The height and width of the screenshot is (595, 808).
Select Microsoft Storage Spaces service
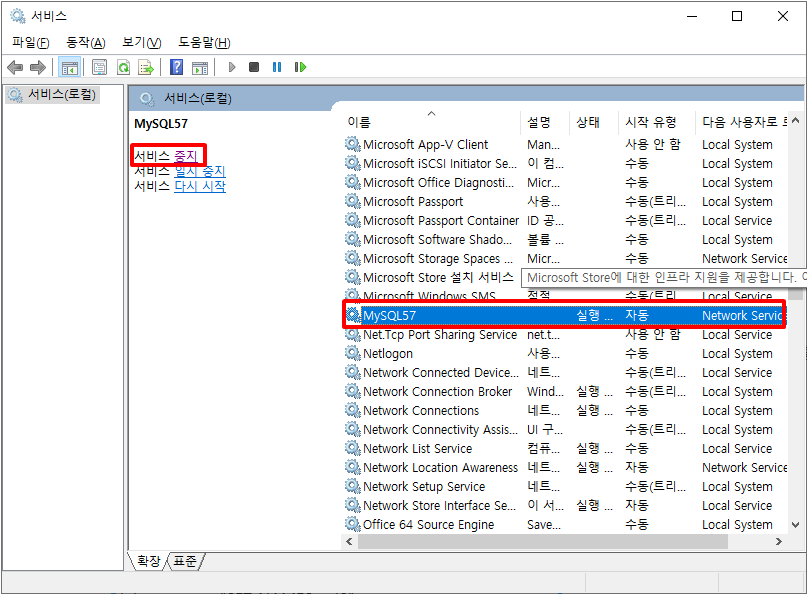[x=565, y=259]
